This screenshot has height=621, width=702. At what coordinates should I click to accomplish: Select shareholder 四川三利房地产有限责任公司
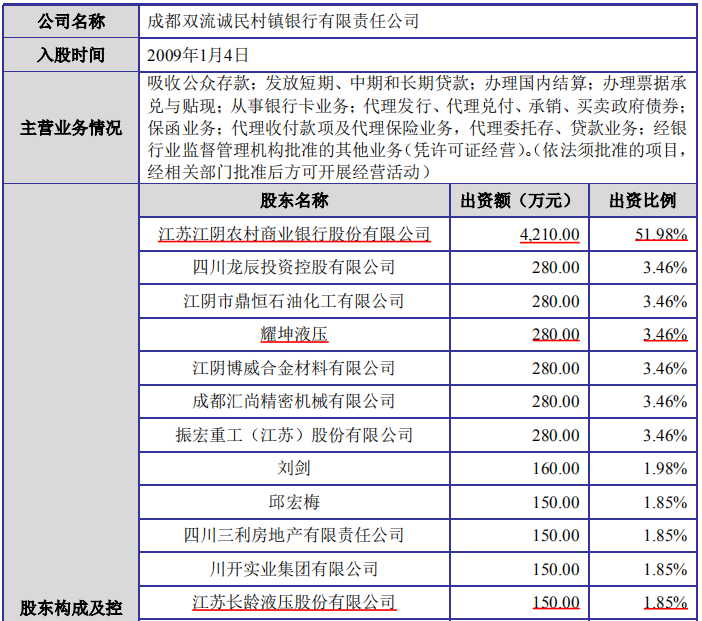click(294, 535)
